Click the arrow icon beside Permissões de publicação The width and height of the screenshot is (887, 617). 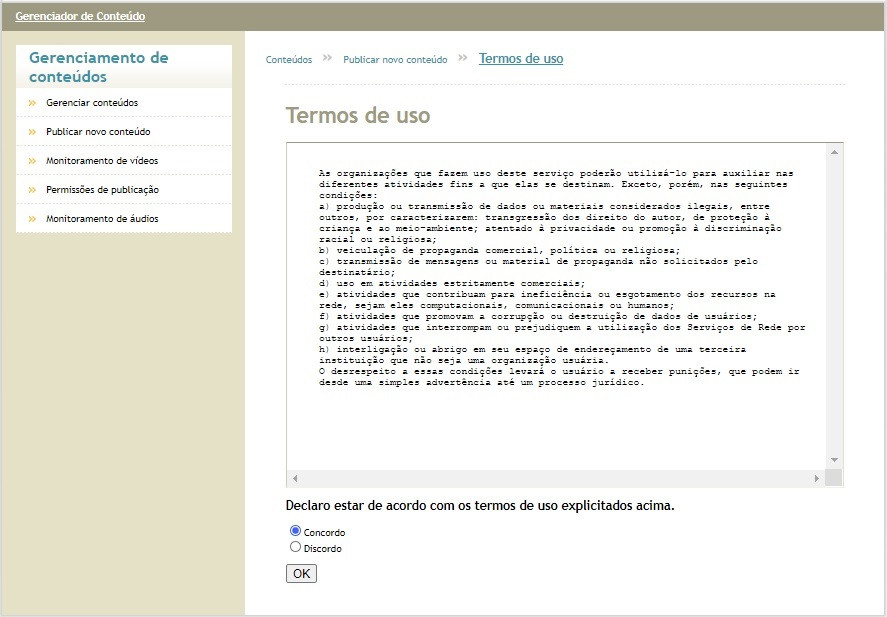tap(32, 190)
